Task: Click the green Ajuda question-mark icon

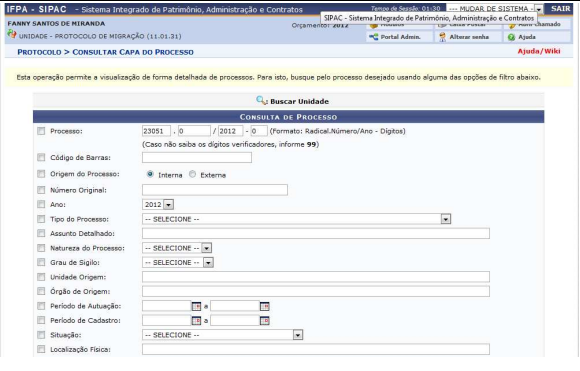Action: pyautogui.click(x=511, y=37)
